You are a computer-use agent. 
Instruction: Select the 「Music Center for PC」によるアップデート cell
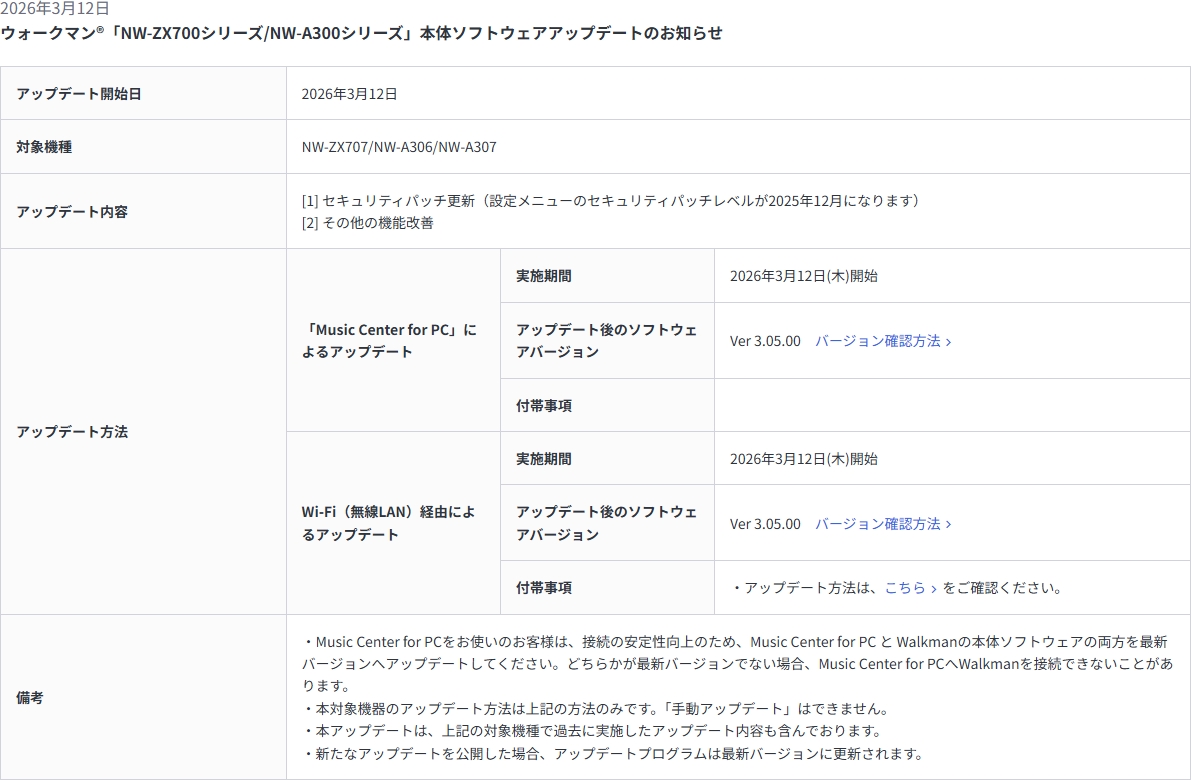tap(389, 341)
